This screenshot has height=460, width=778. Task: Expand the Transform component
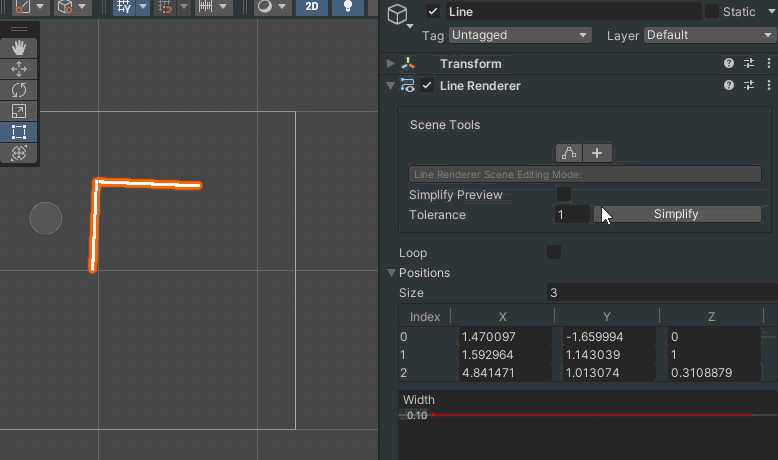coord(390,64)
